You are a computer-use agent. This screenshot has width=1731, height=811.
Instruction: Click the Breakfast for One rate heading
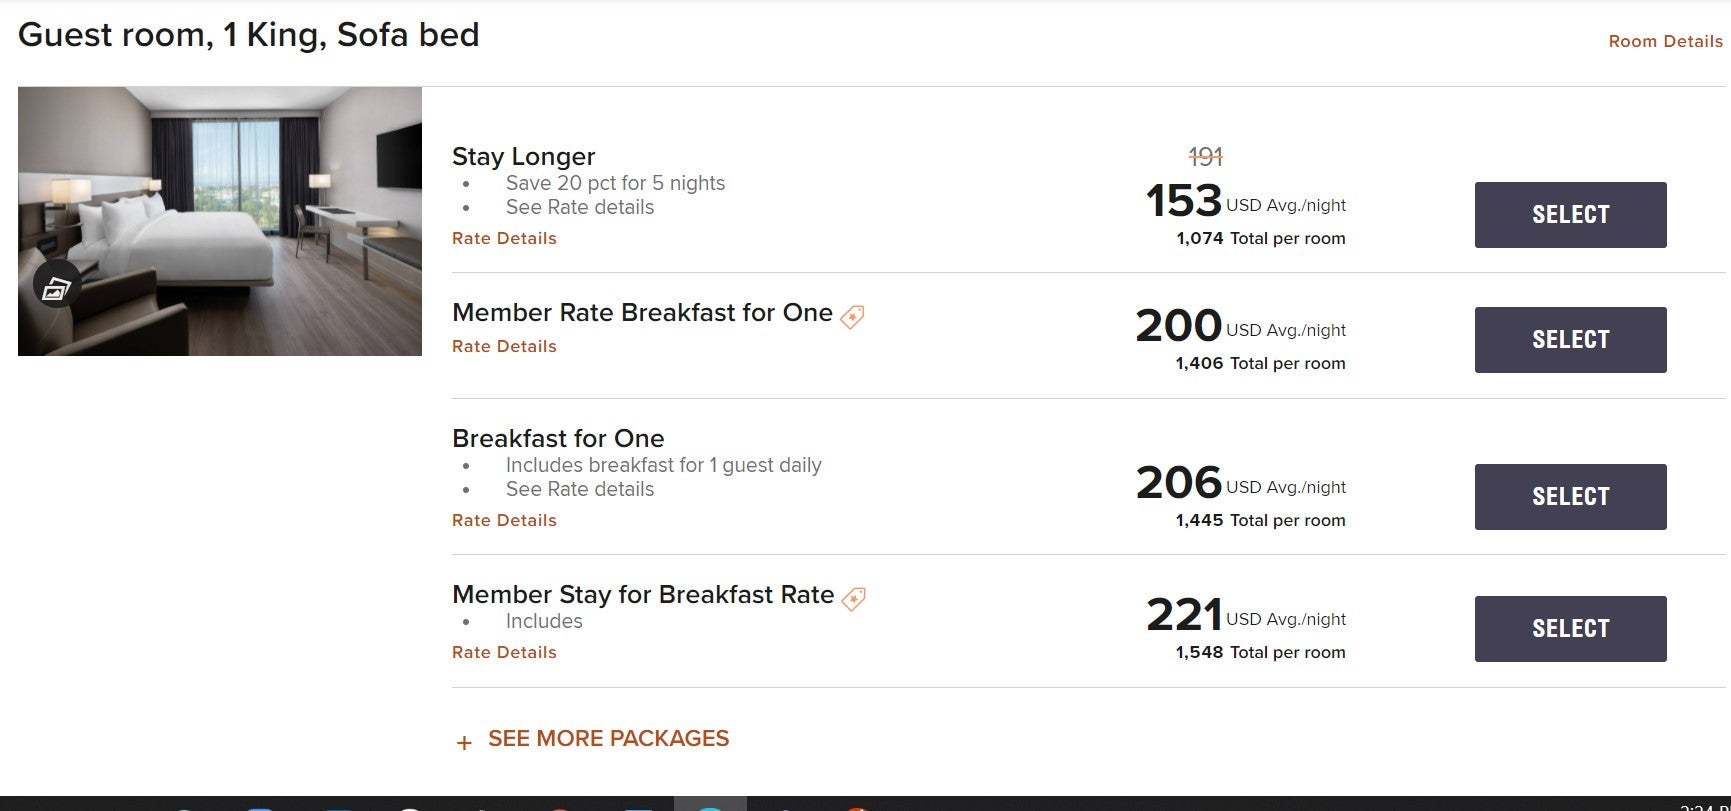point(558,438)
